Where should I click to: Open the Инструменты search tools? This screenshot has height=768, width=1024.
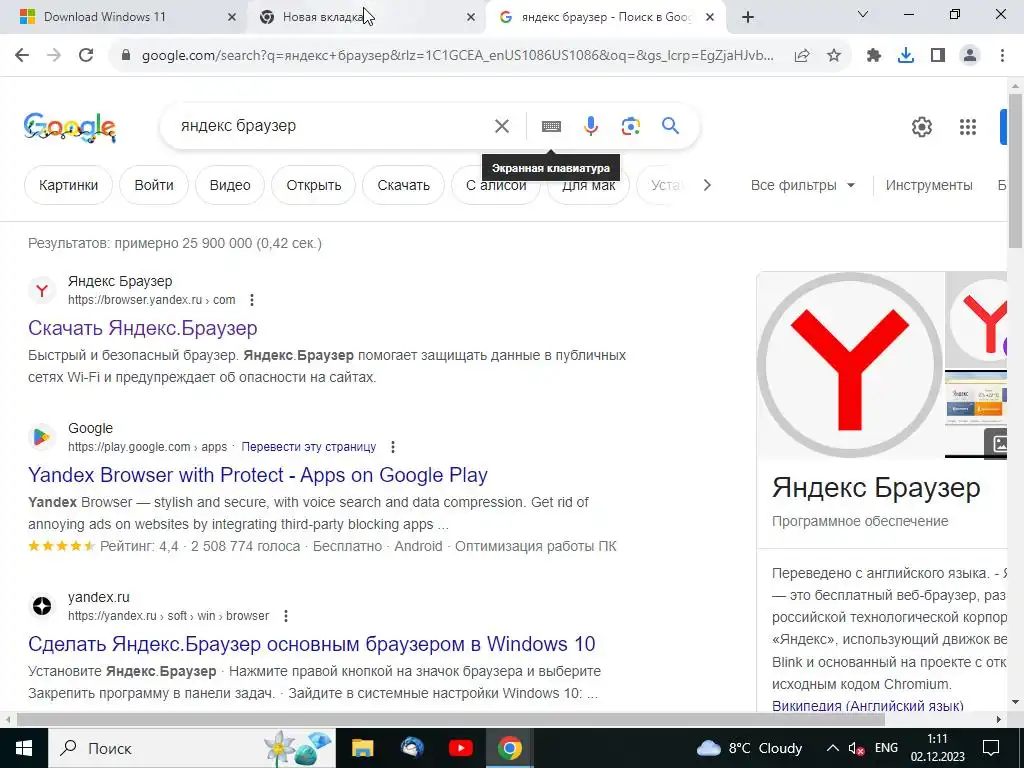tap(929, 185)
